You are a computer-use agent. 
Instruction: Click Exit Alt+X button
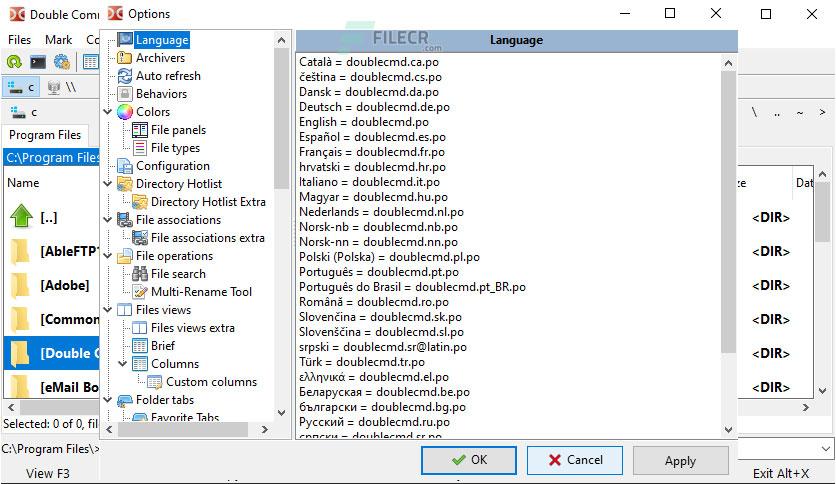coord(781,473)
